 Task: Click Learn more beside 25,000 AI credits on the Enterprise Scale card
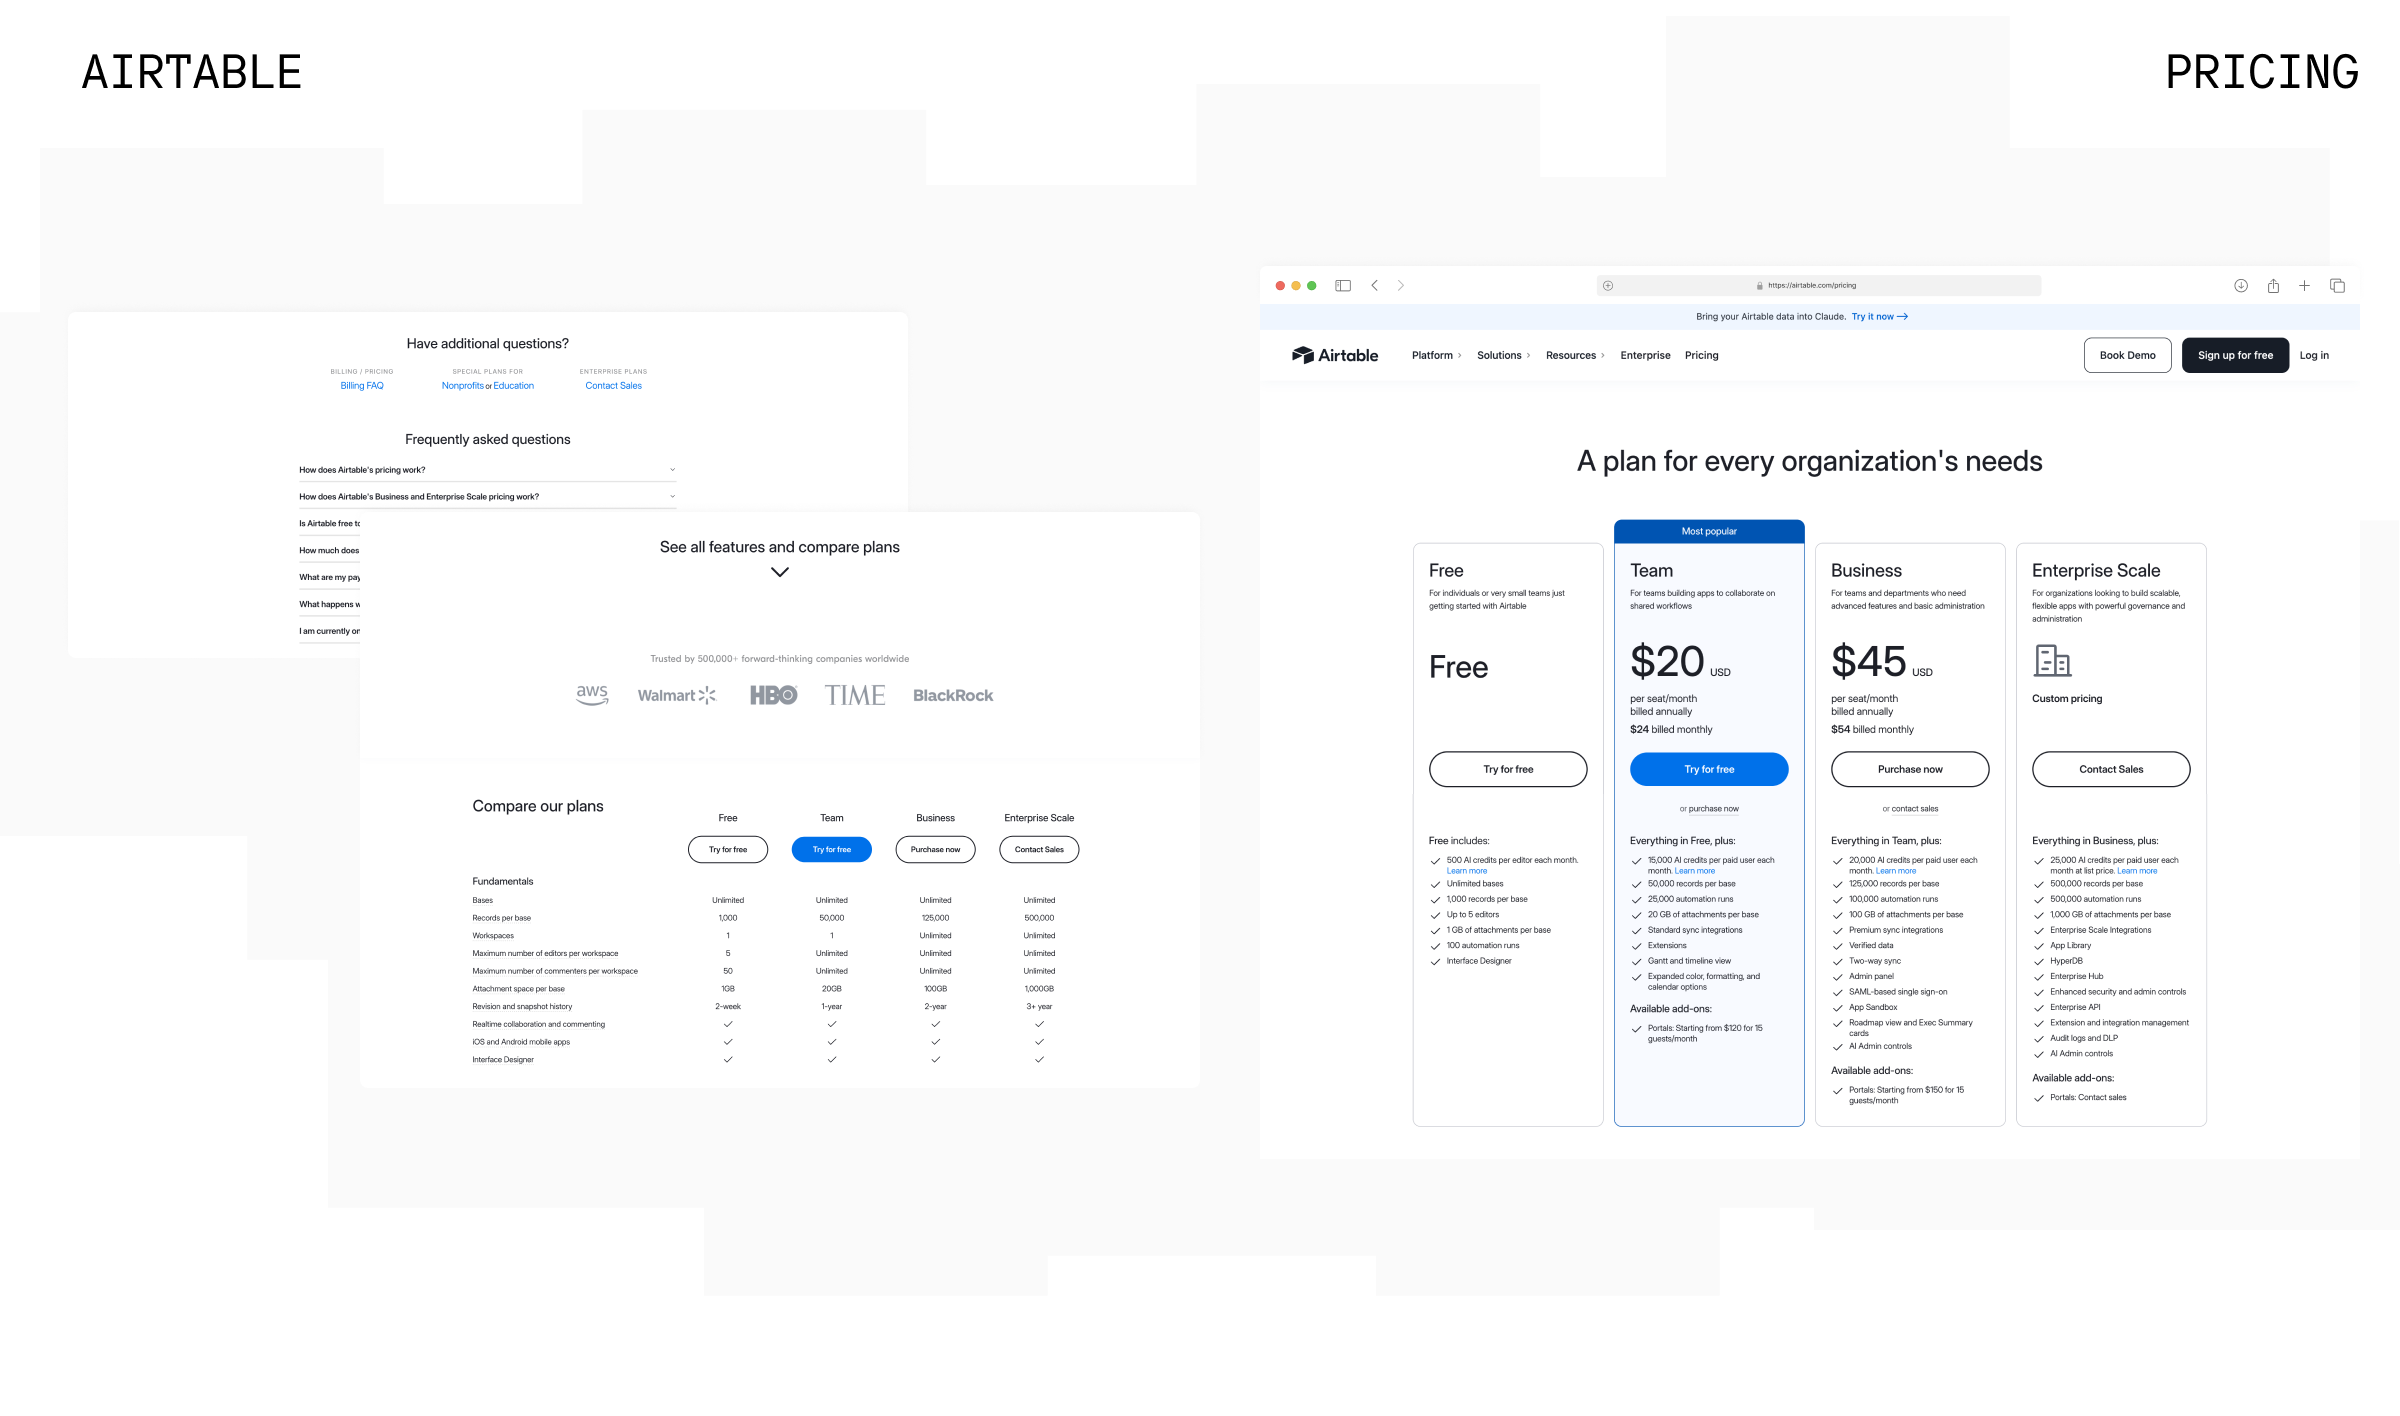(x=2137, y=871)
